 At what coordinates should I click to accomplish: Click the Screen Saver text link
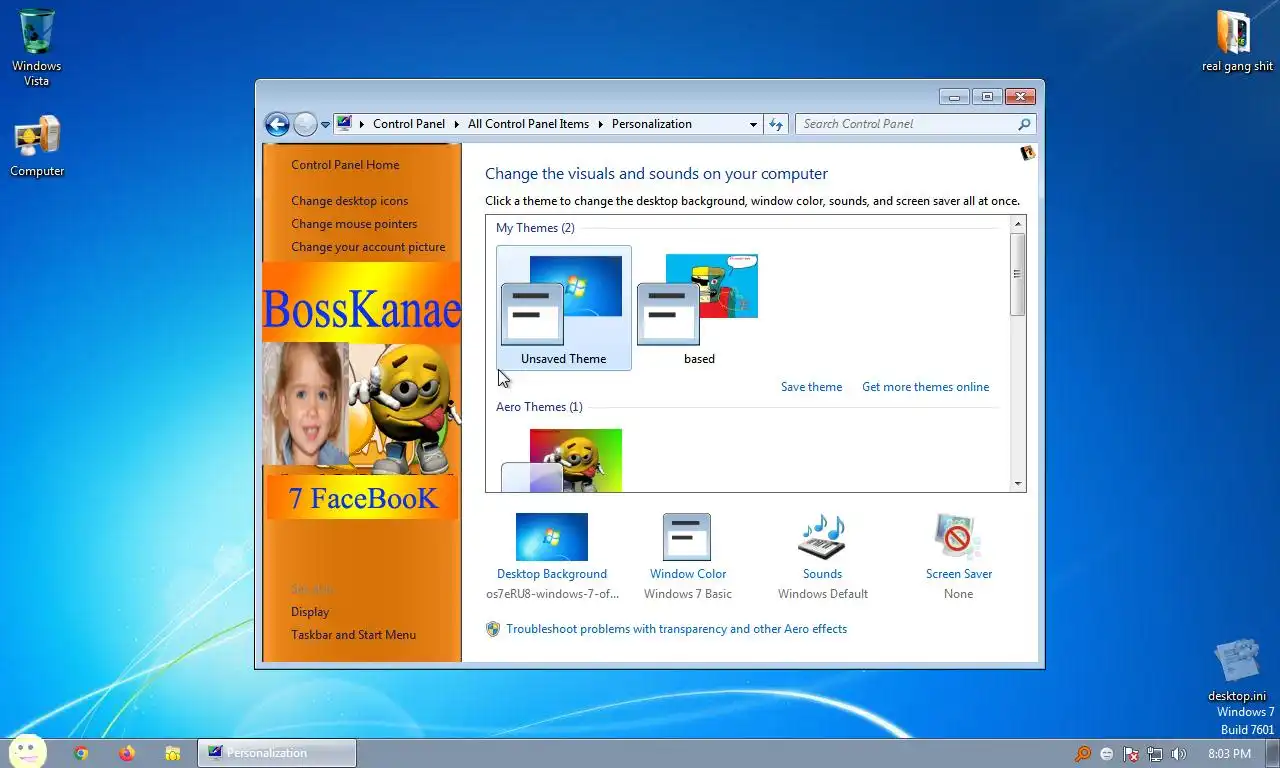point(959,574)
